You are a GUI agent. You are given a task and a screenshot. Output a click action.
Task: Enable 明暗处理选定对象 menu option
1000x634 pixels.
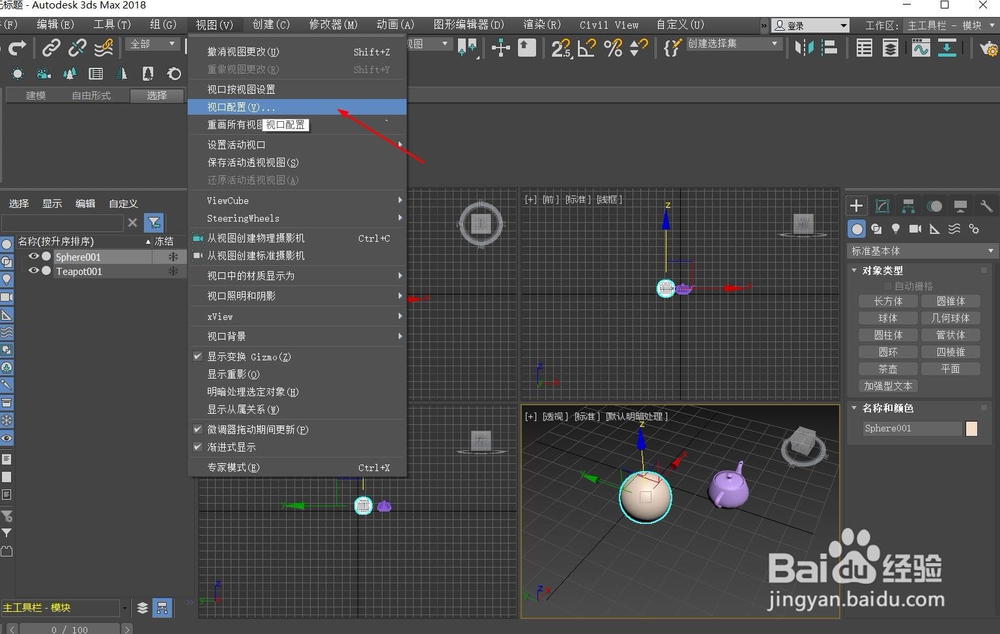(297, 392)
